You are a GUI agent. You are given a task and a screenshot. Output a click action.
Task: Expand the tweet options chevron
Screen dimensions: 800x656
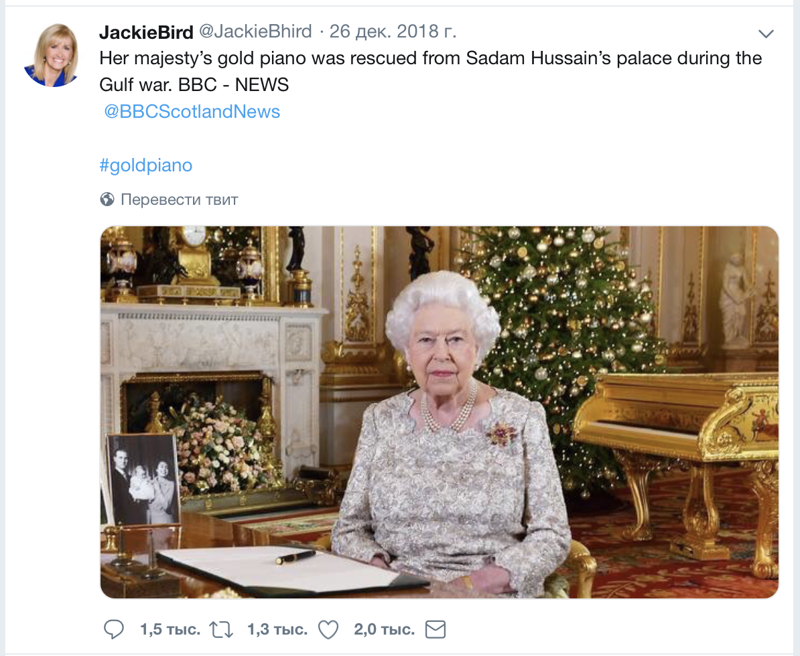pos(766,34)
